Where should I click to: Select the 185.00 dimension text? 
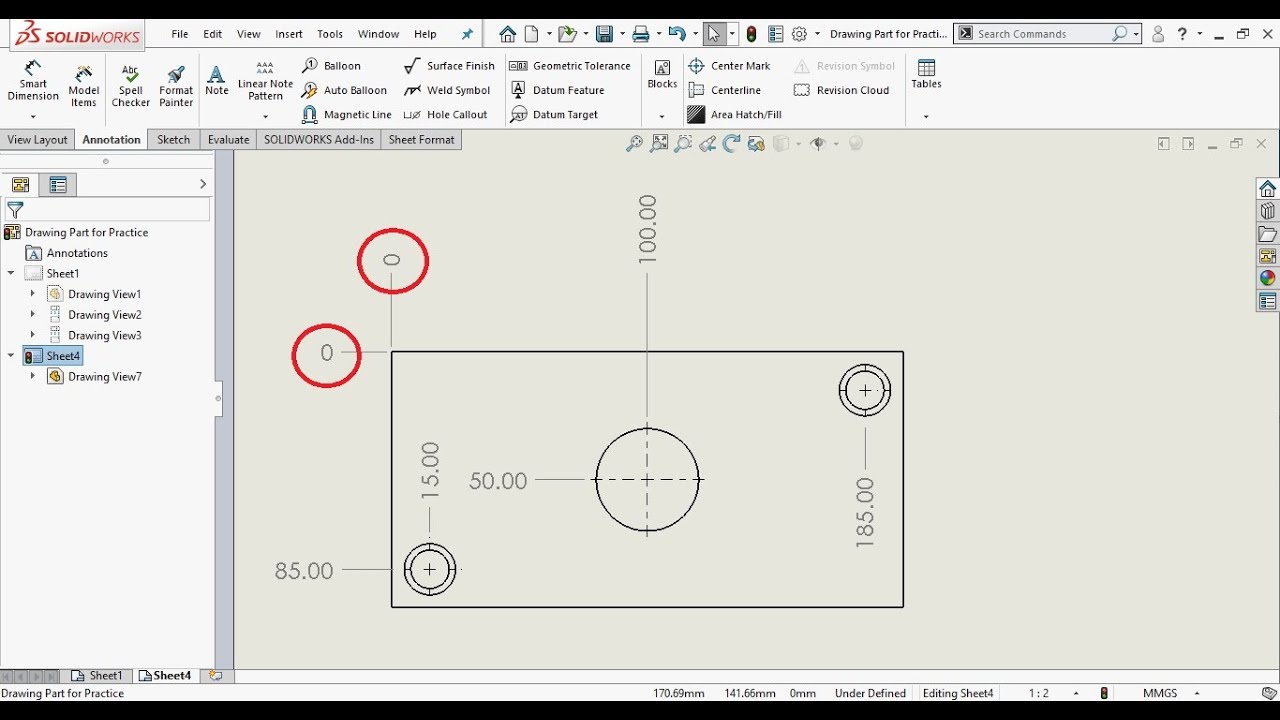(x=865, y=513)
